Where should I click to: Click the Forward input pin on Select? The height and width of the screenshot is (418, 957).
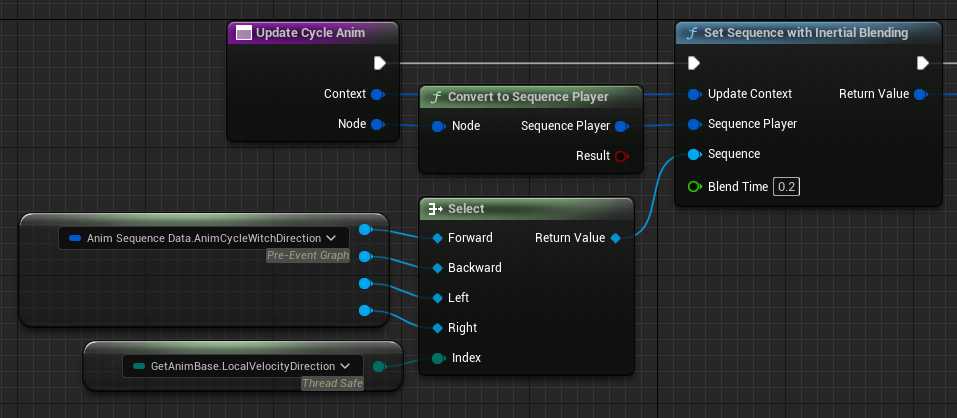coord(437,238)
